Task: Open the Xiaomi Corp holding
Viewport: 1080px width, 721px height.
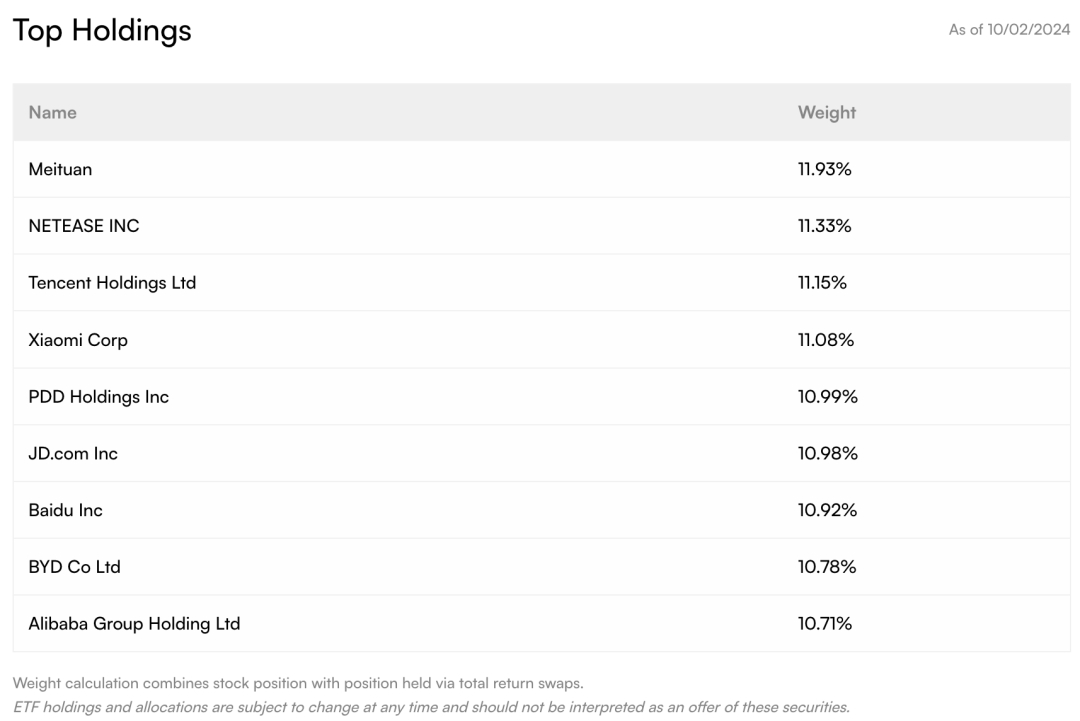Action: pyautogui.click(x=78, y=340)
